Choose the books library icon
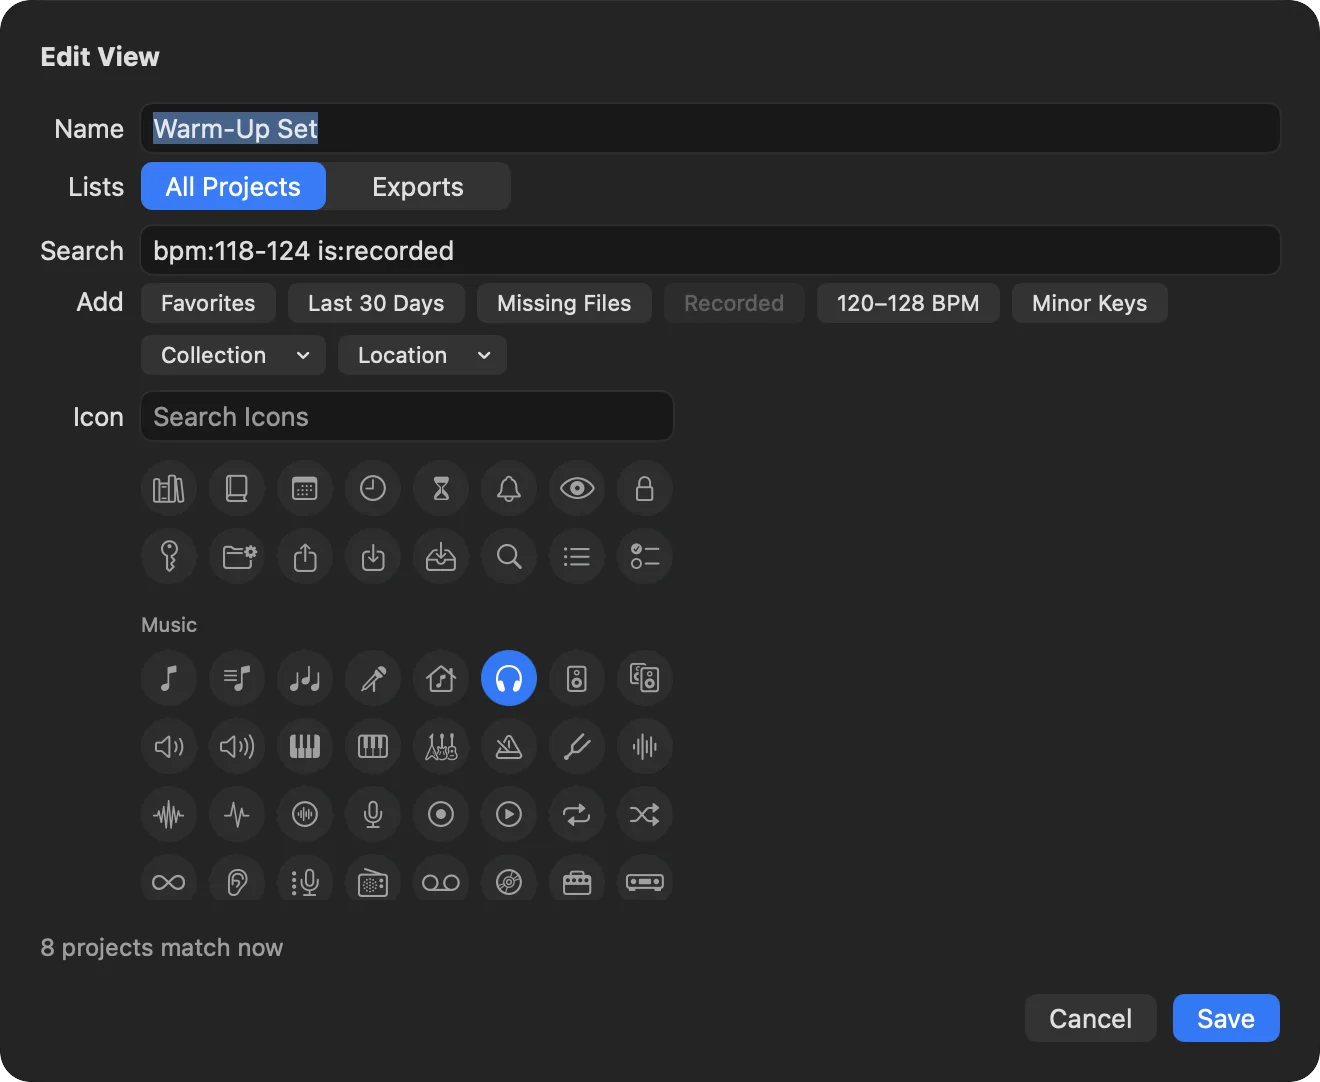The image size is (1320, 1082). point(169,489)
